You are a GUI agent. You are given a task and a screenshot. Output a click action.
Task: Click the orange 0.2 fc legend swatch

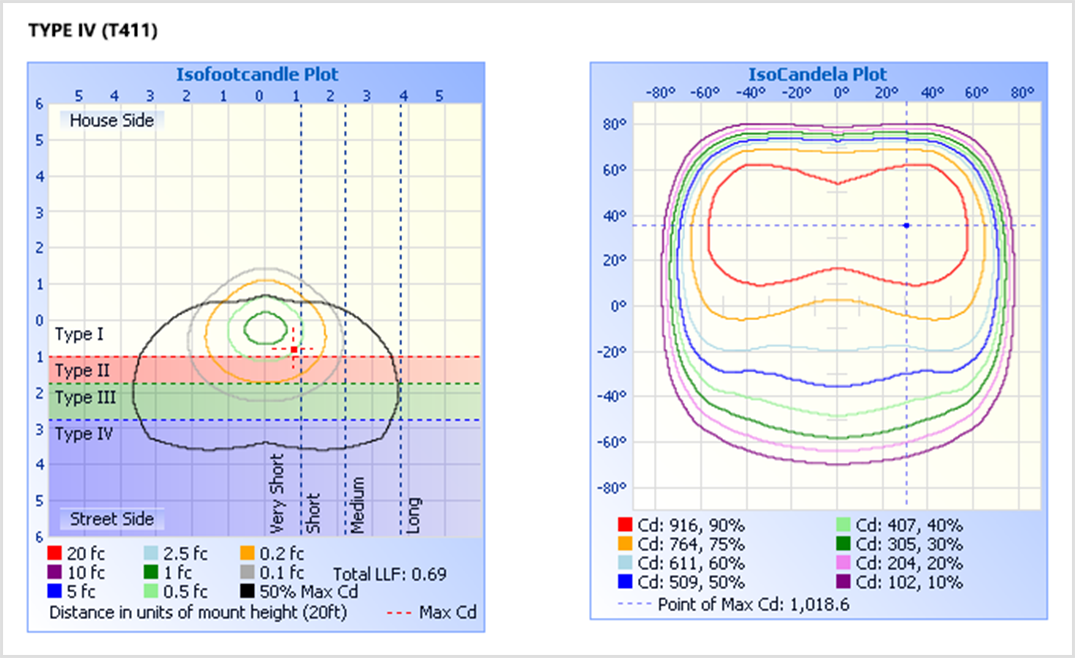click(247, 553)
